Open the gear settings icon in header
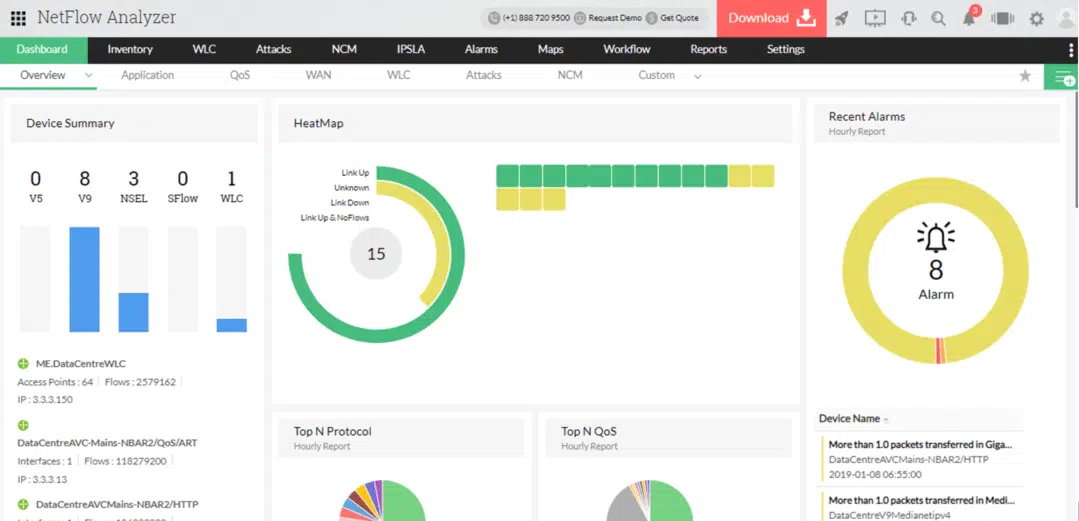 click(x=1036, y=18)
